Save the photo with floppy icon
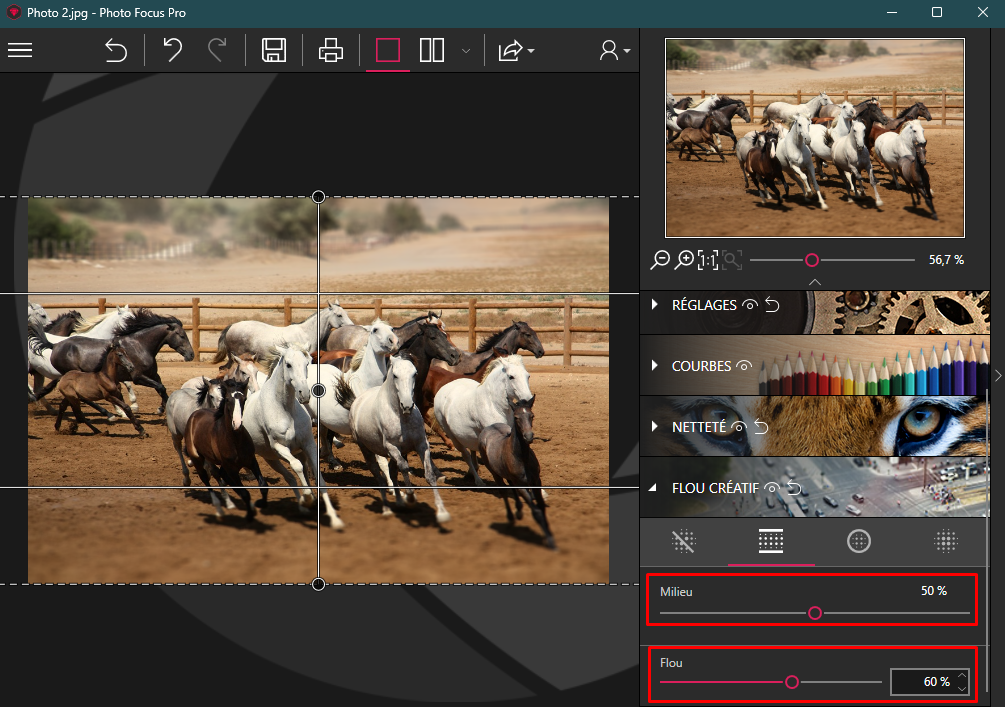Image resolution: width=1005 pixels, height=707 pixels. [x=274, y=50]
